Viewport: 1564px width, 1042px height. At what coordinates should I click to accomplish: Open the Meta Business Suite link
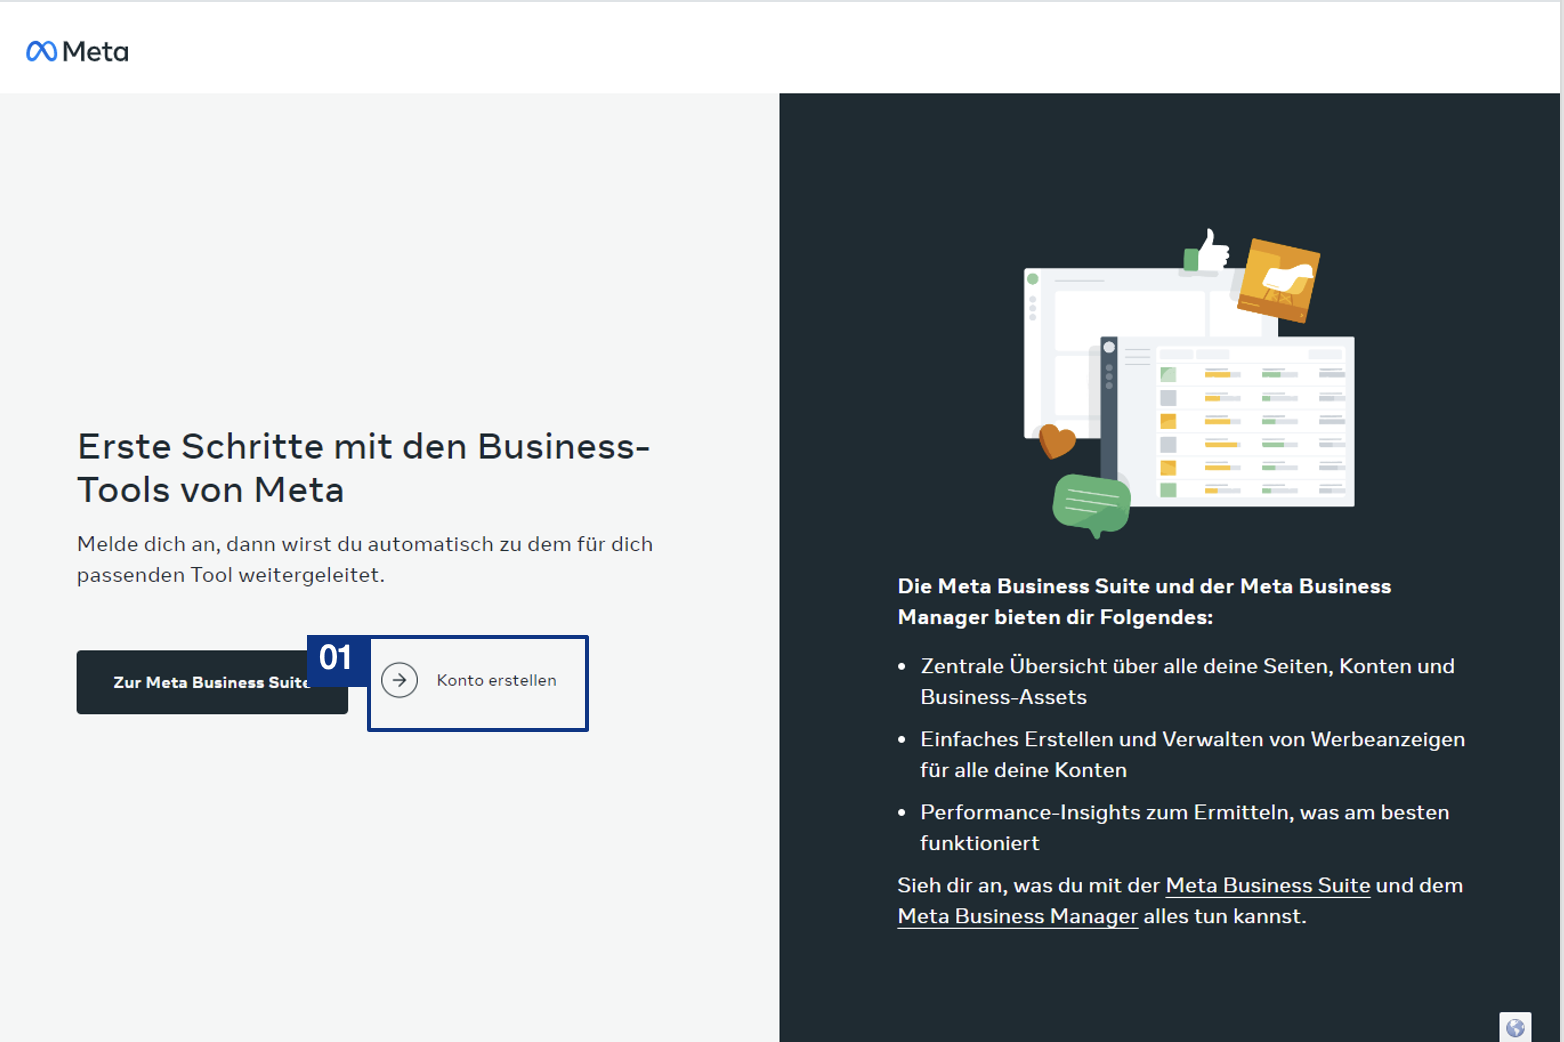point(1267,886)
